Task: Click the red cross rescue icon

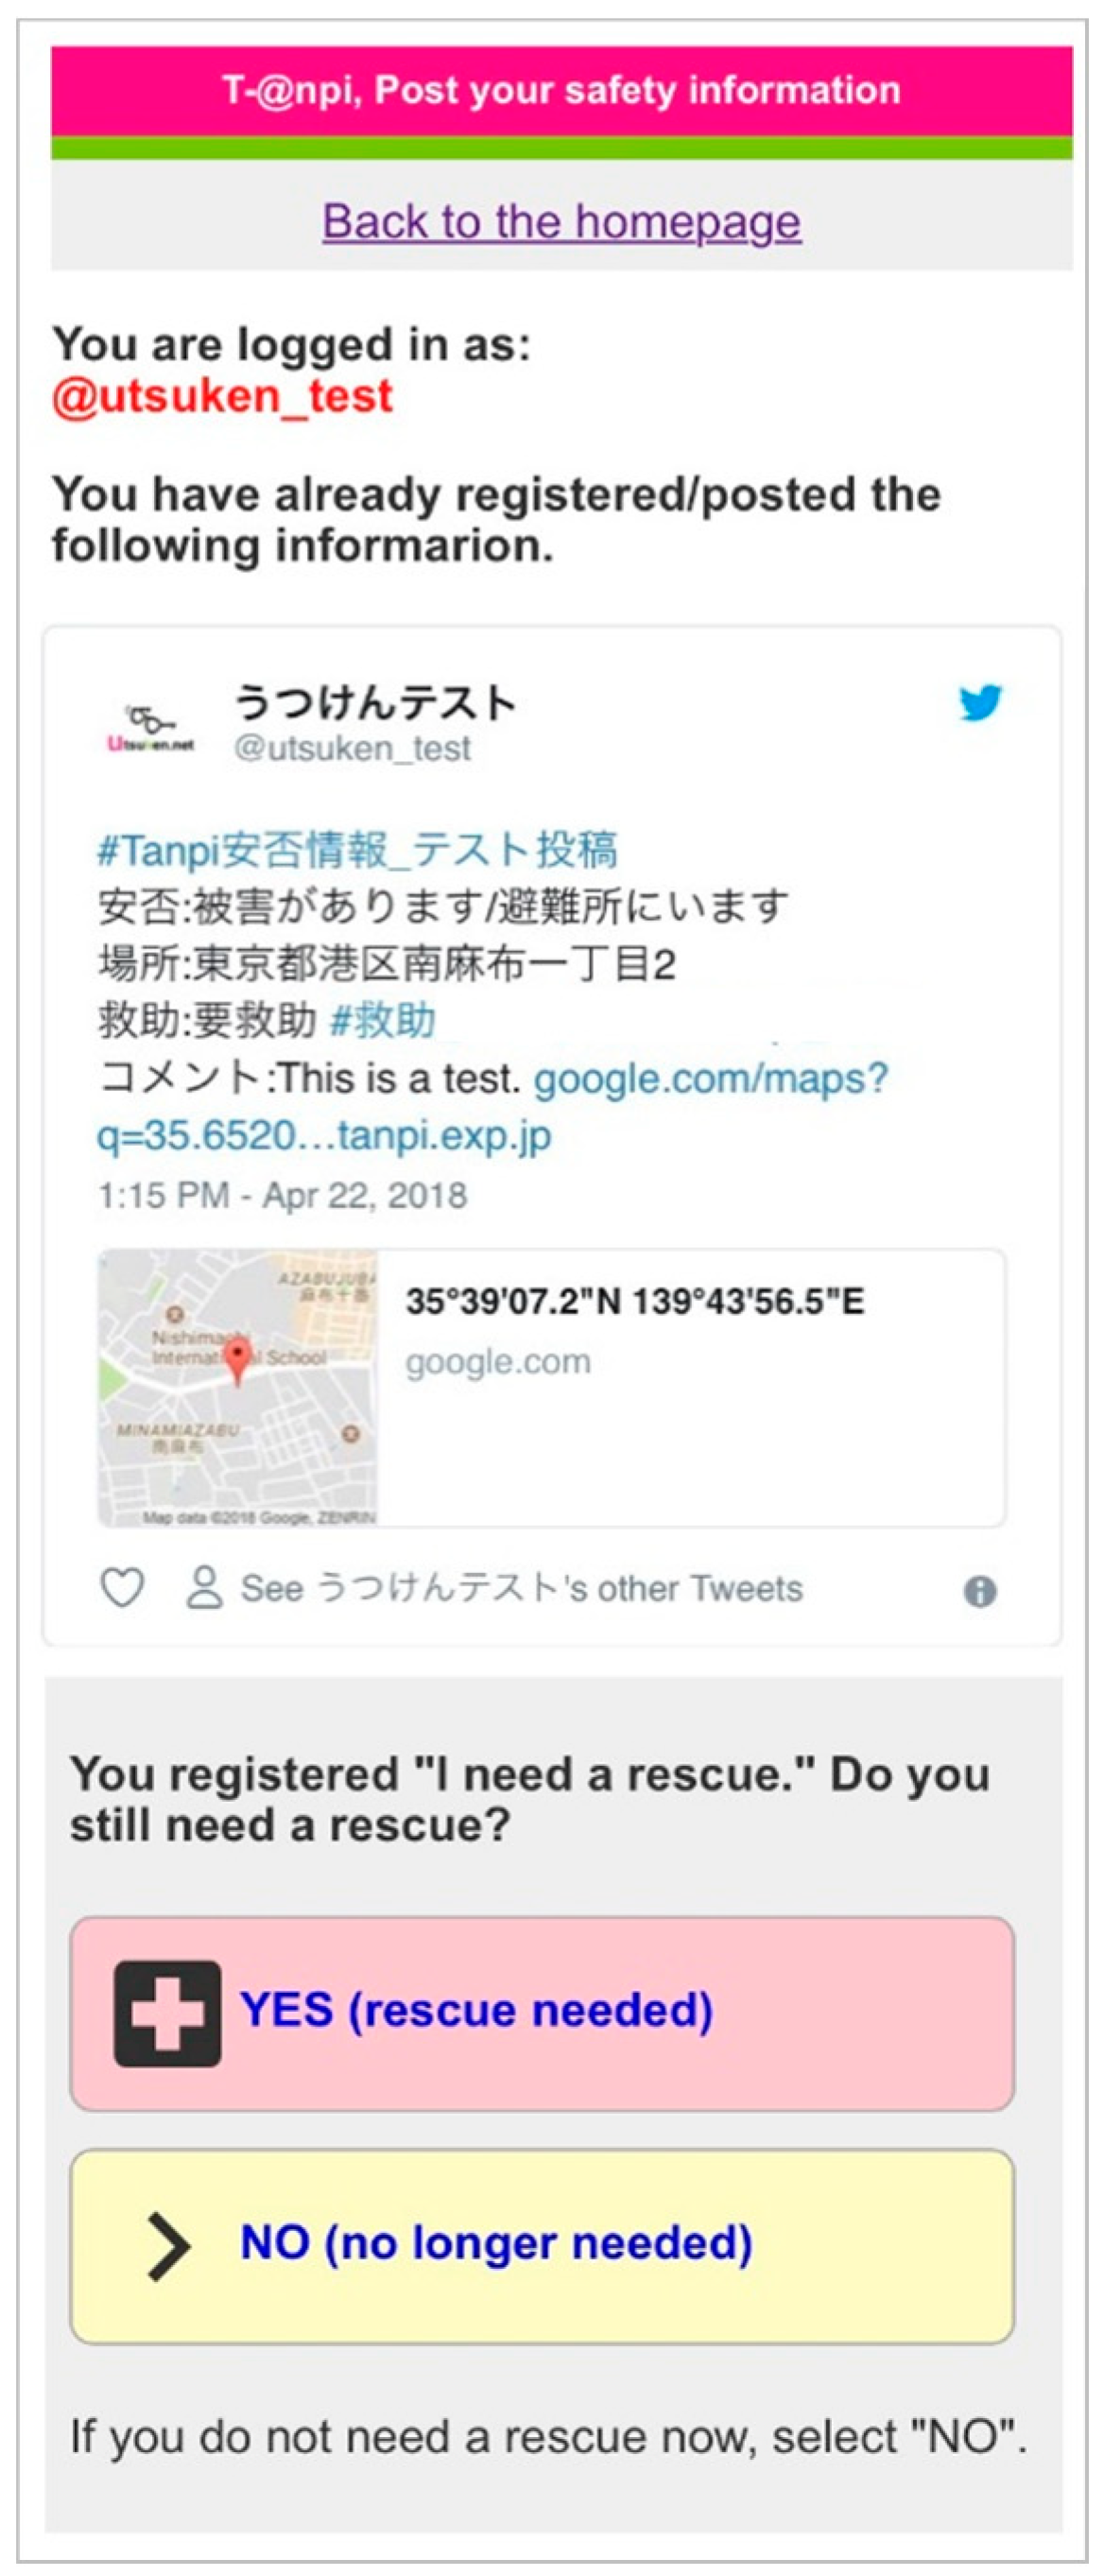Action: click(167, 2013)
